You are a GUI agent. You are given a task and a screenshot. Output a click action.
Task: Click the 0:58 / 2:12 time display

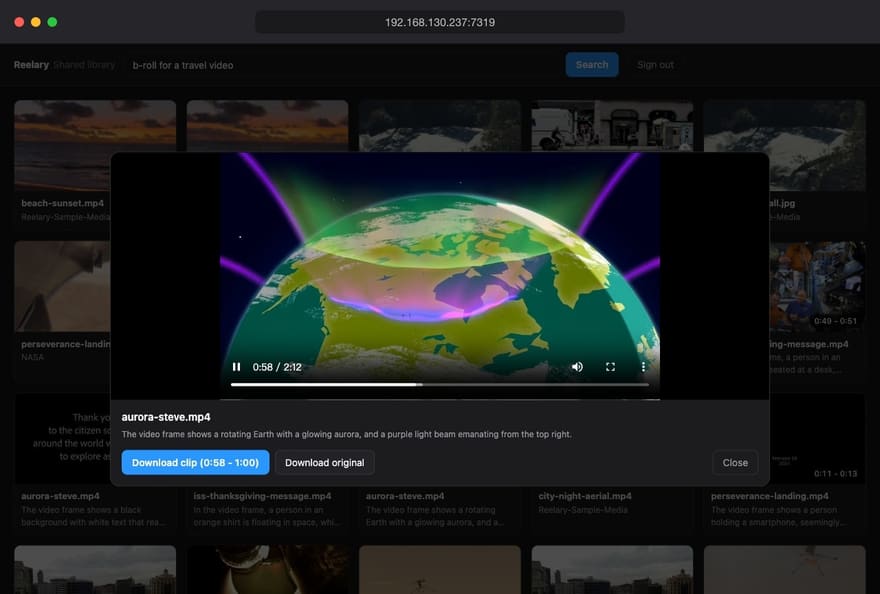pos(277,367)
